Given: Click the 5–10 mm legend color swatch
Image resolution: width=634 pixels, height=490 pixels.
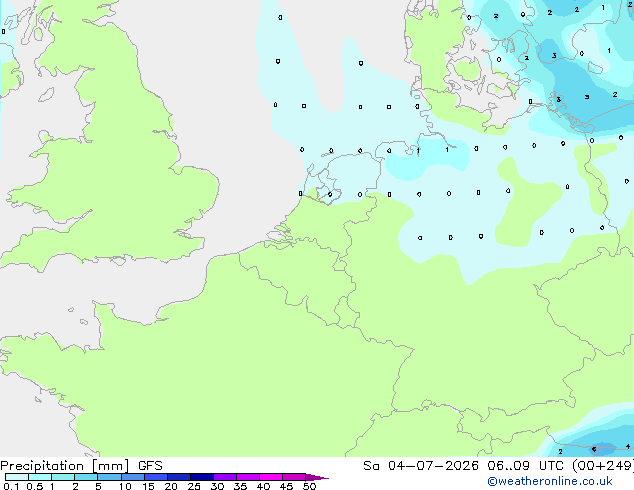Looking at the screenshot, I should [109, 477].
